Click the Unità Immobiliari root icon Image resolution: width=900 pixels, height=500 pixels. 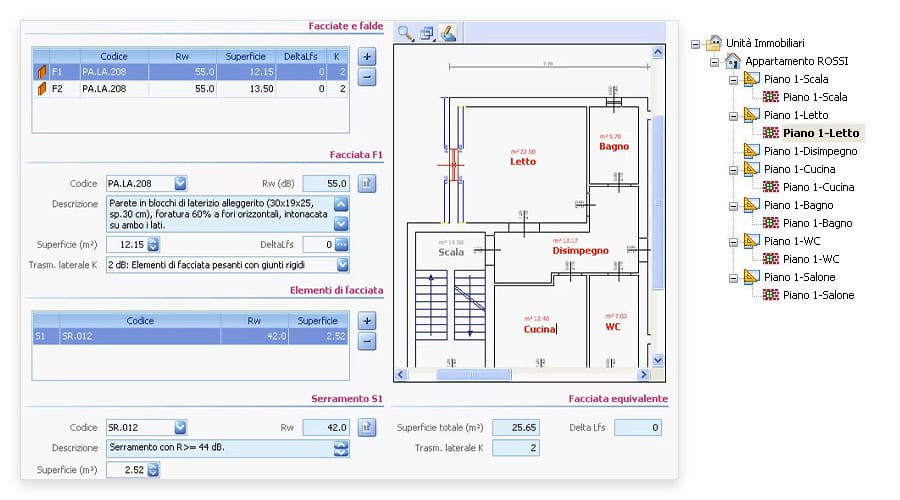pos(713,42)
